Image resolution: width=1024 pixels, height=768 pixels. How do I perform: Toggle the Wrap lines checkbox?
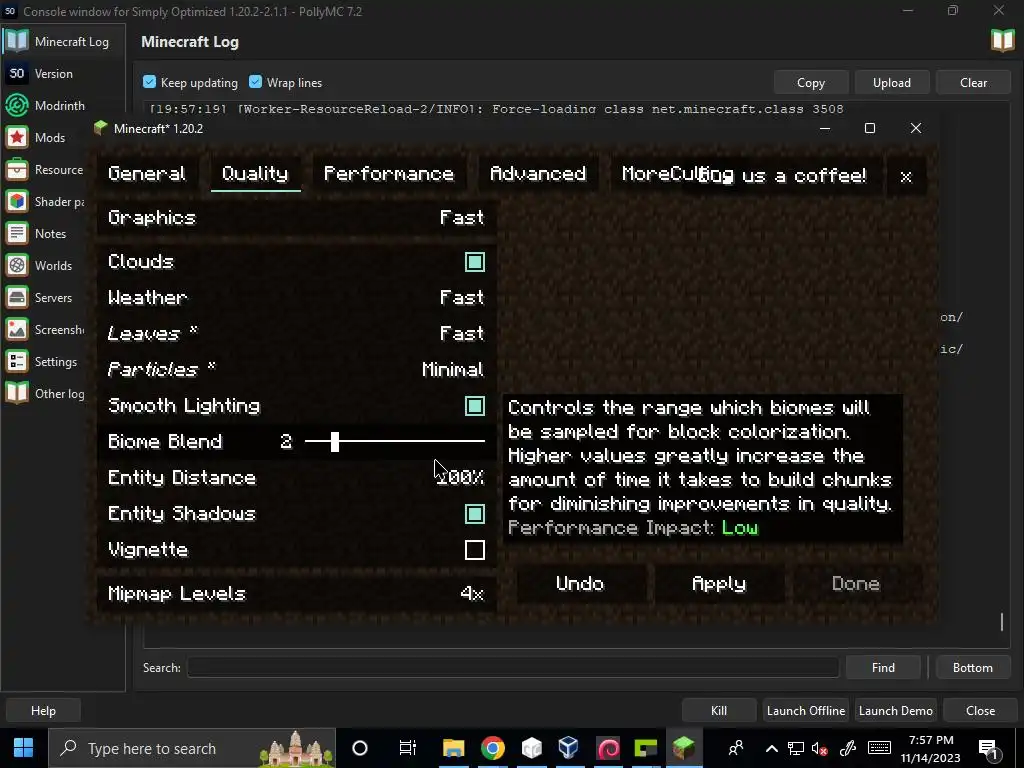tap(255, 82)
